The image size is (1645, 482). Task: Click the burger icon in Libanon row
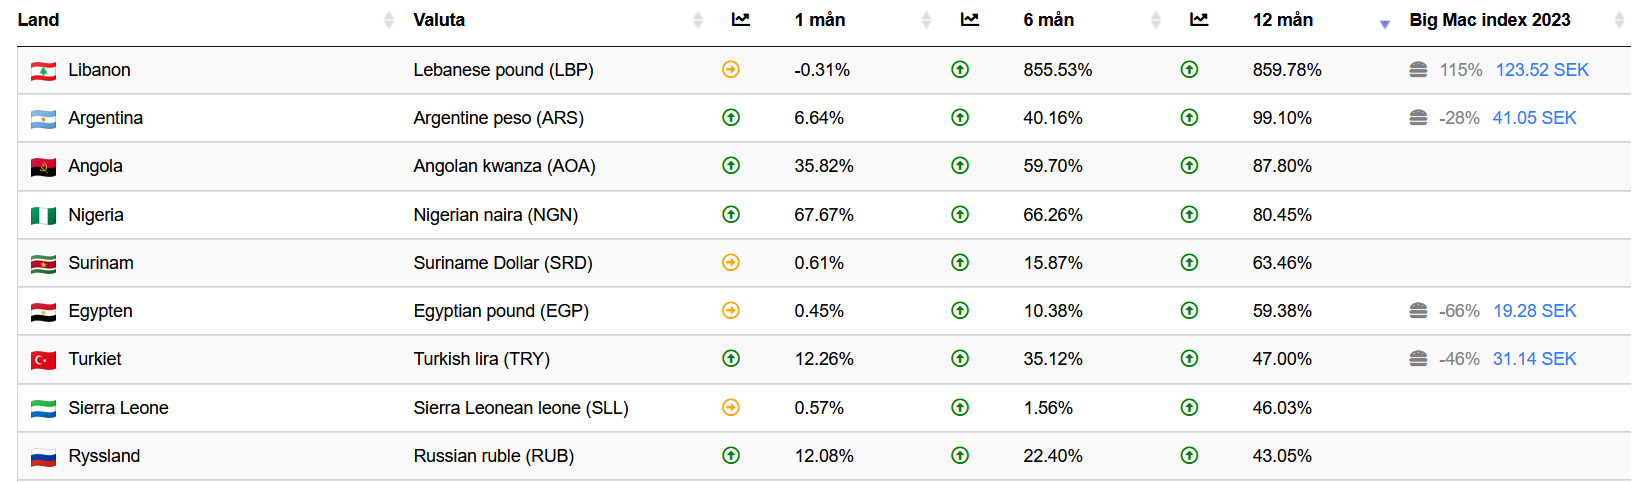pos(1418,70)
